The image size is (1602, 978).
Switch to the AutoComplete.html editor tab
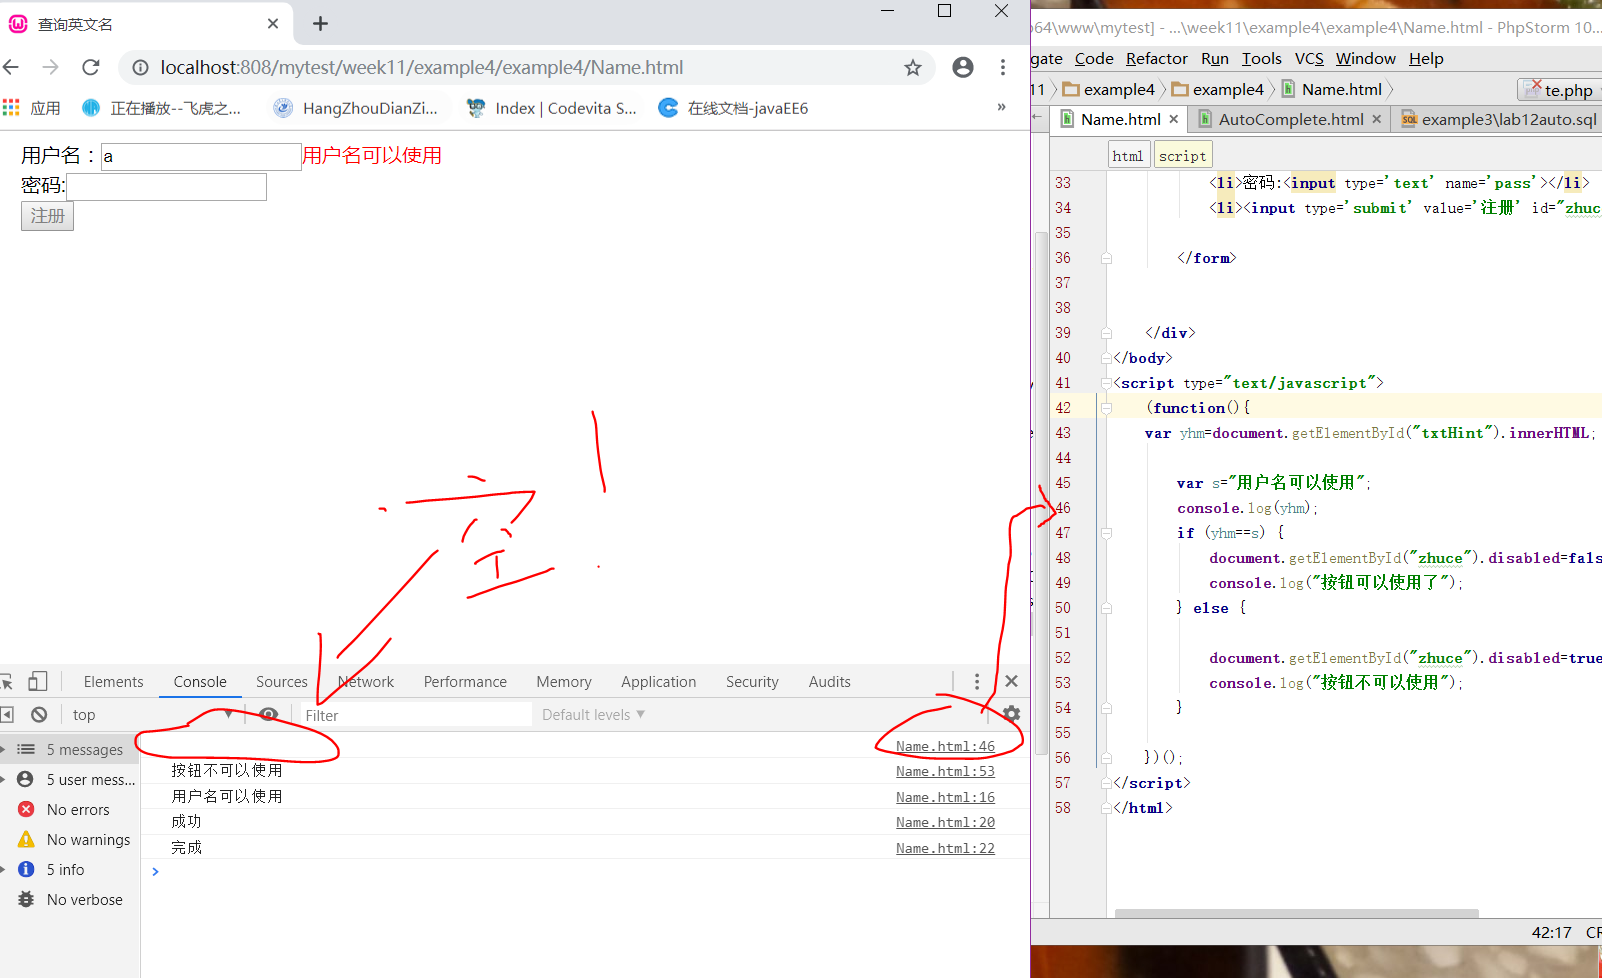1290,119
